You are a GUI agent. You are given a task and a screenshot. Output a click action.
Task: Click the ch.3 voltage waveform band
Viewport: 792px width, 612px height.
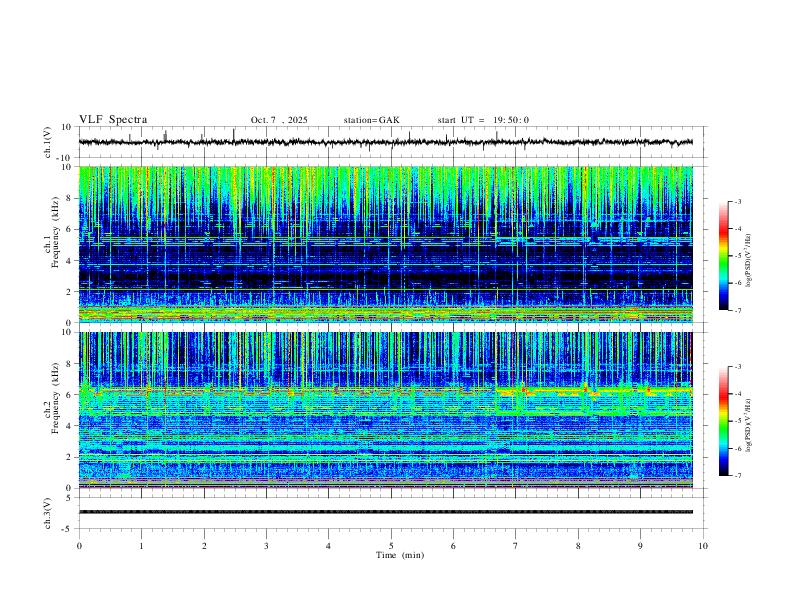coord(385,512)
